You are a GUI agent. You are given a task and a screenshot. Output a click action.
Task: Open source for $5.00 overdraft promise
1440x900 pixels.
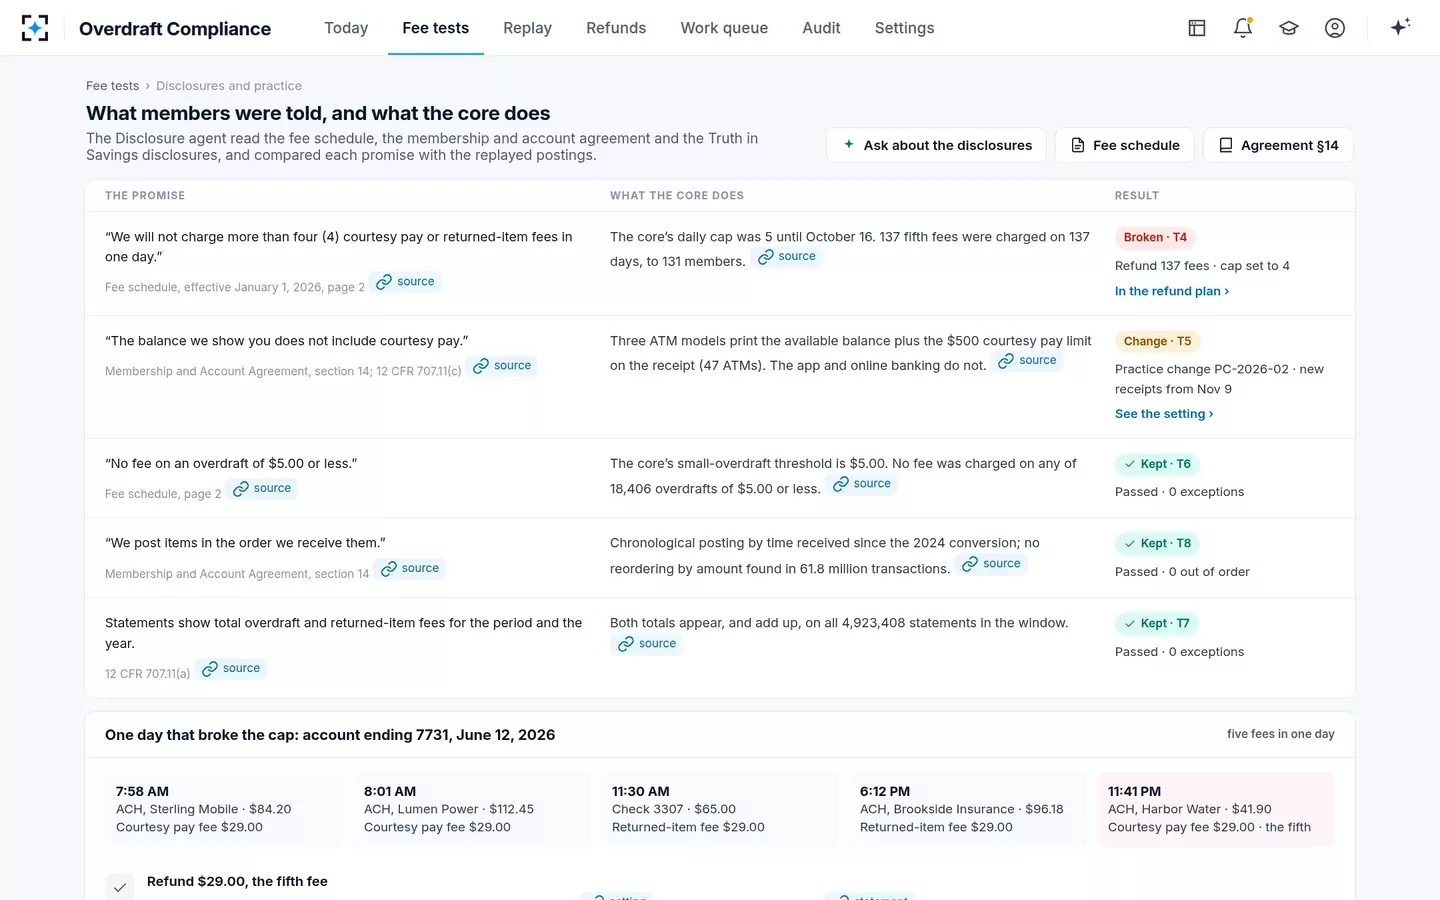click(x=262, y=489)
